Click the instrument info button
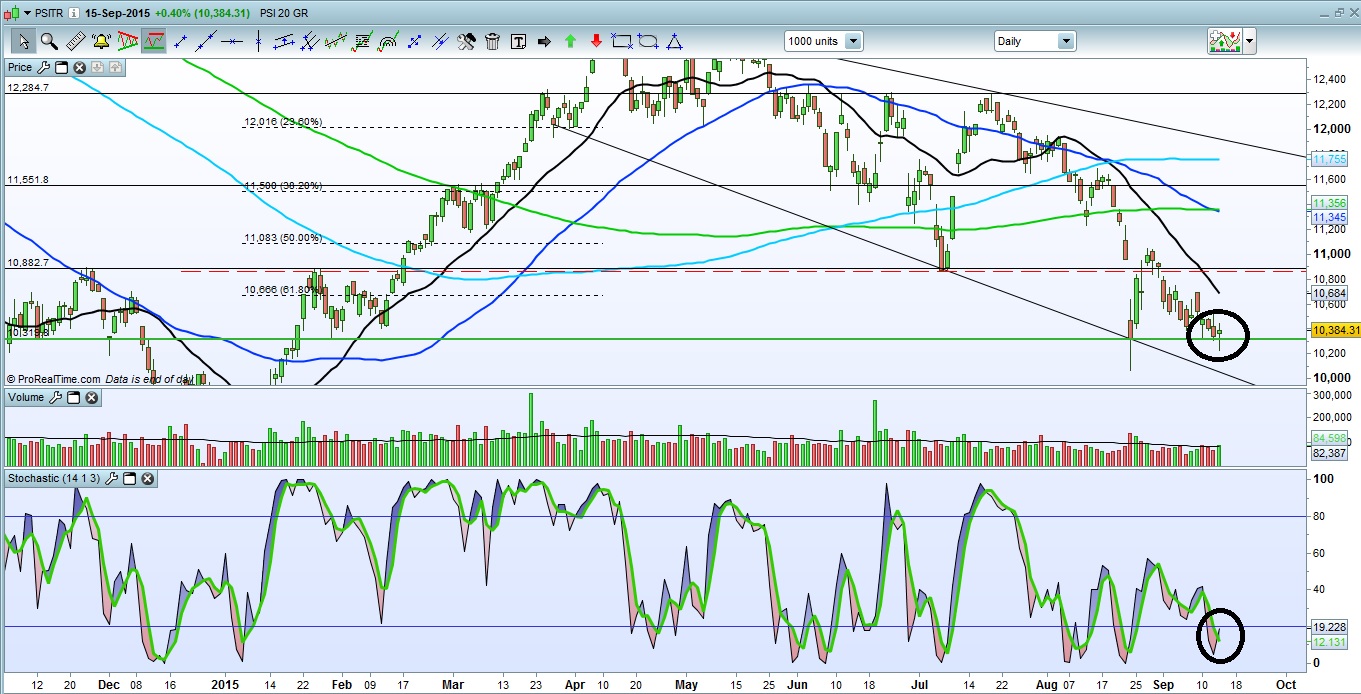Screen dimensions: 1361x694 tap(74, 13)
